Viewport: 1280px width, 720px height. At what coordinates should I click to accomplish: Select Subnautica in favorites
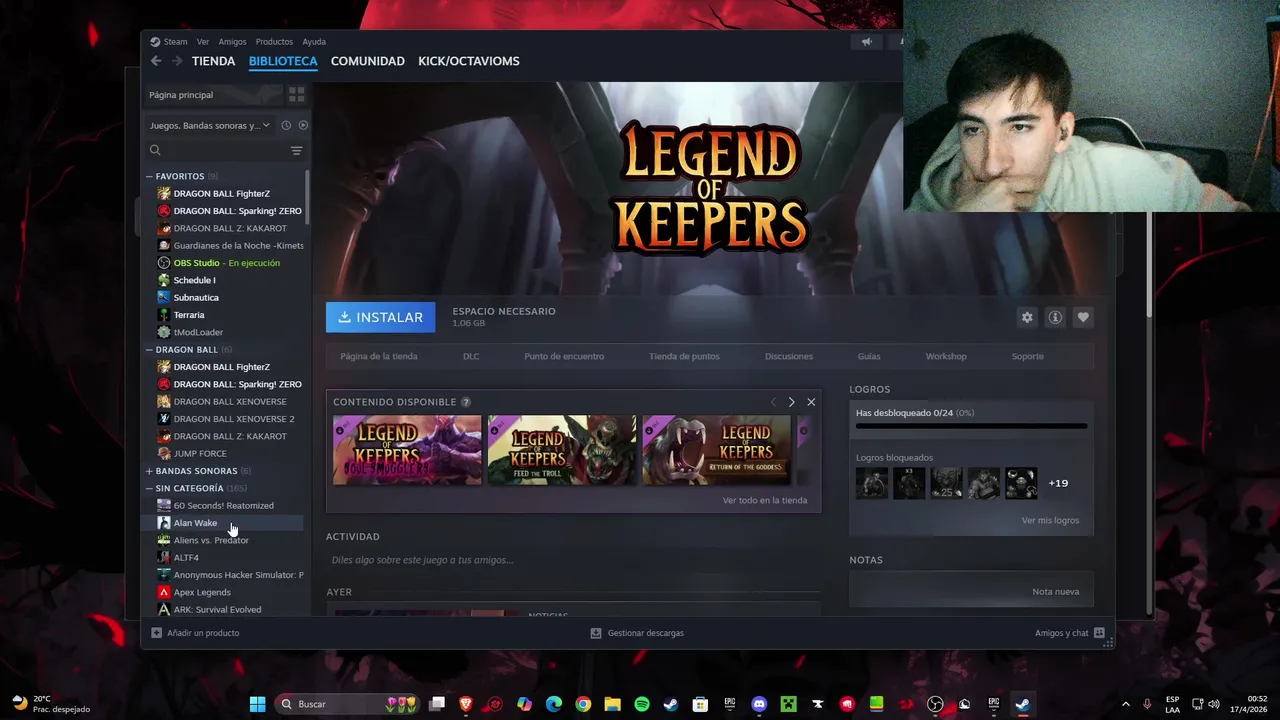click(196, 297)
